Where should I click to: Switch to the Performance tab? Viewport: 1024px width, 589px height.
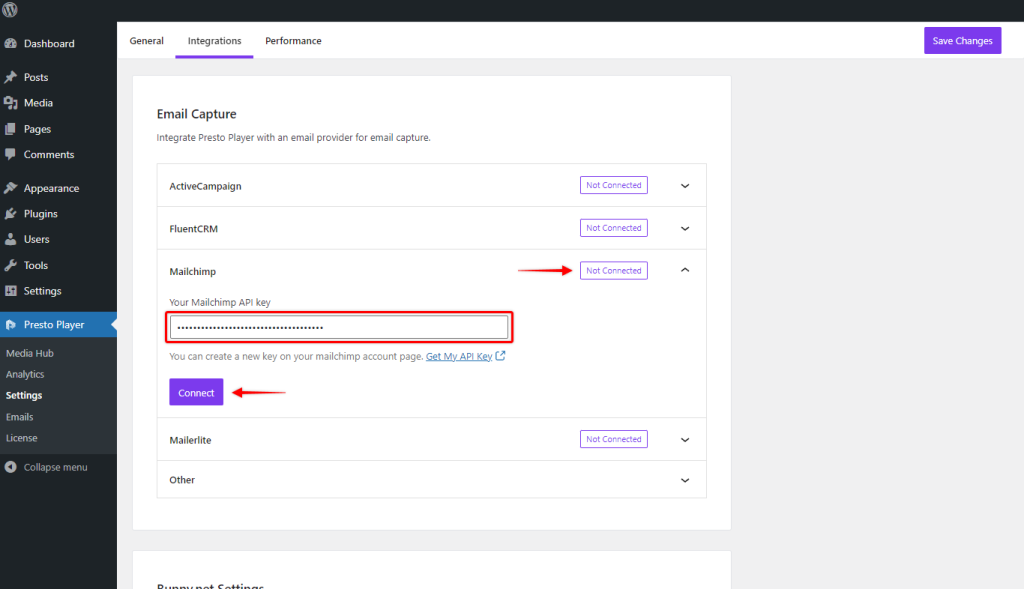coord(293,41)
